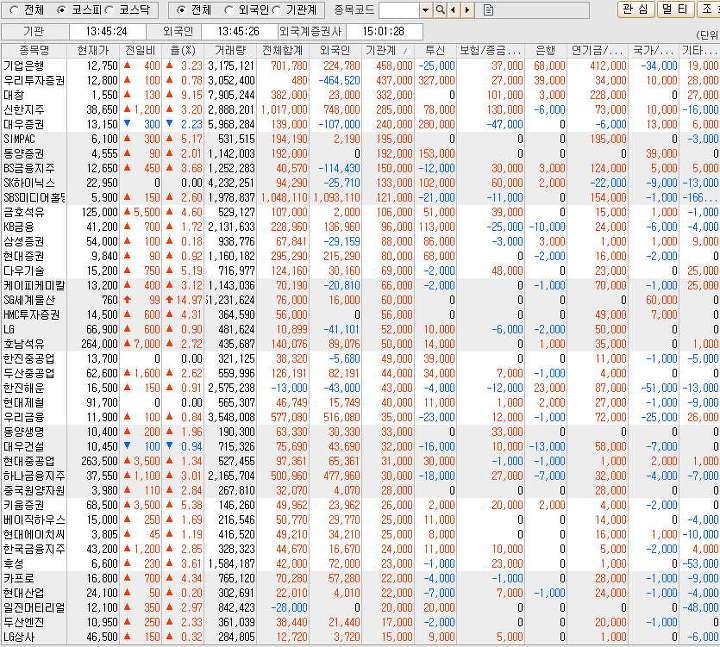720x647 pixels.
Task: Select the 기업은행 stock row name
Action: pyautogui.click(x=23, y=66)
